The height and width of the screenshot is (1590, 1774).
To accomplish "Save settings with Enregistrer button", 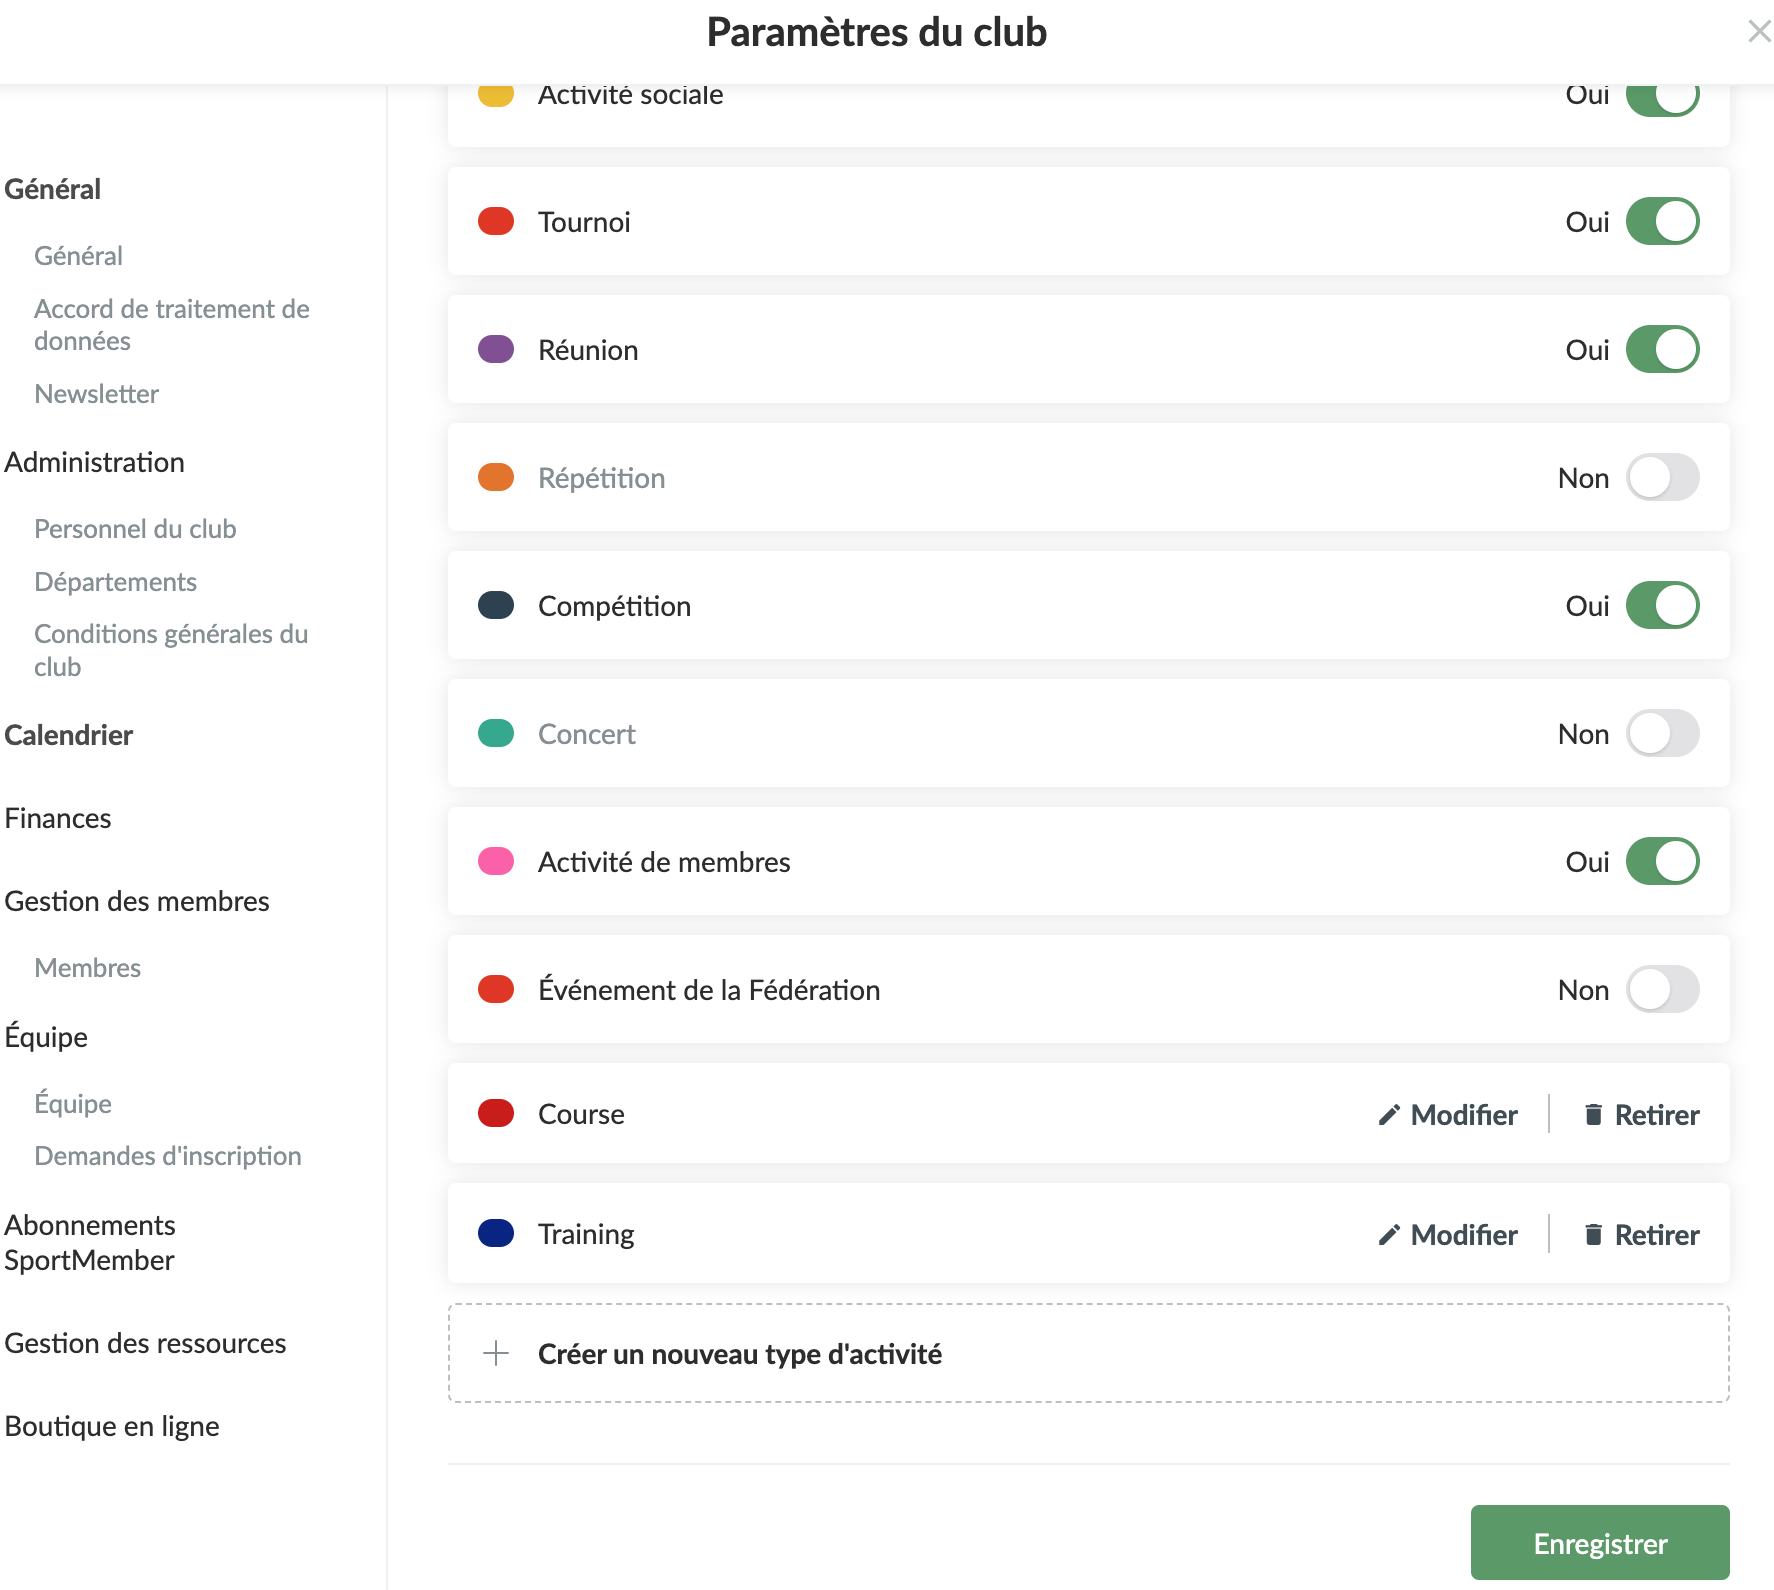I will [1599, 1543].
